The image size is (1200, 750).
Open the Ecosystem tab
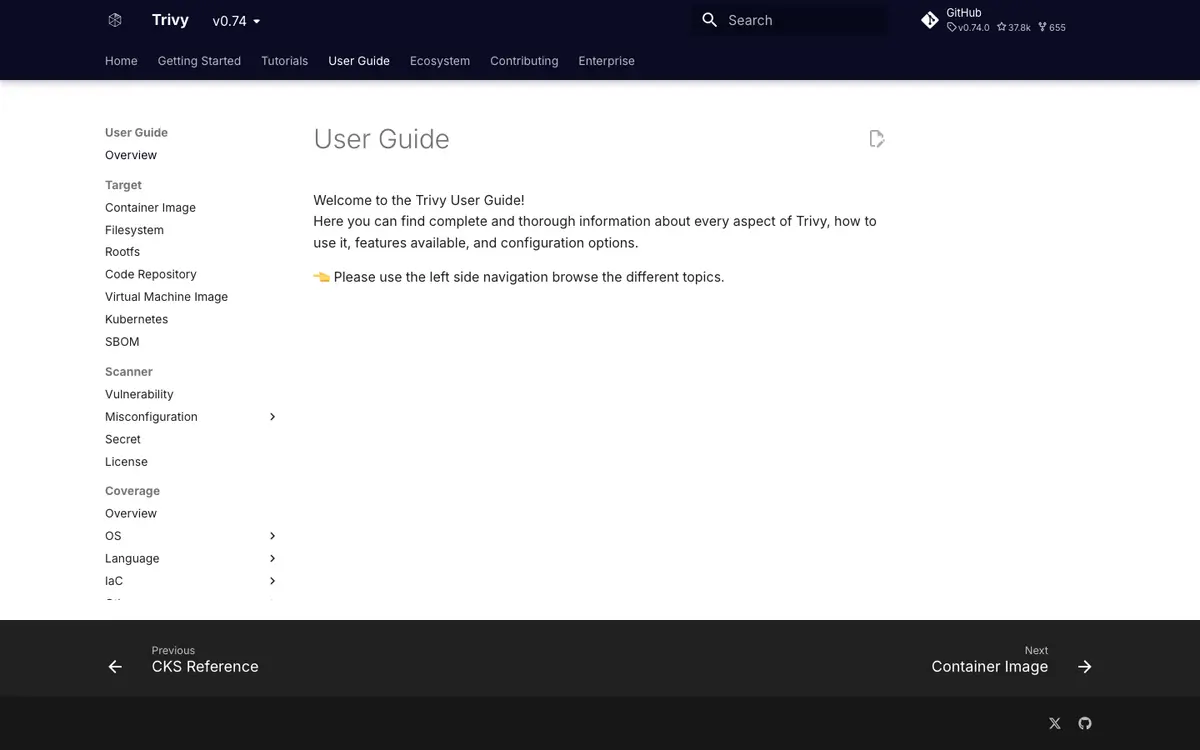click(440, 61)
